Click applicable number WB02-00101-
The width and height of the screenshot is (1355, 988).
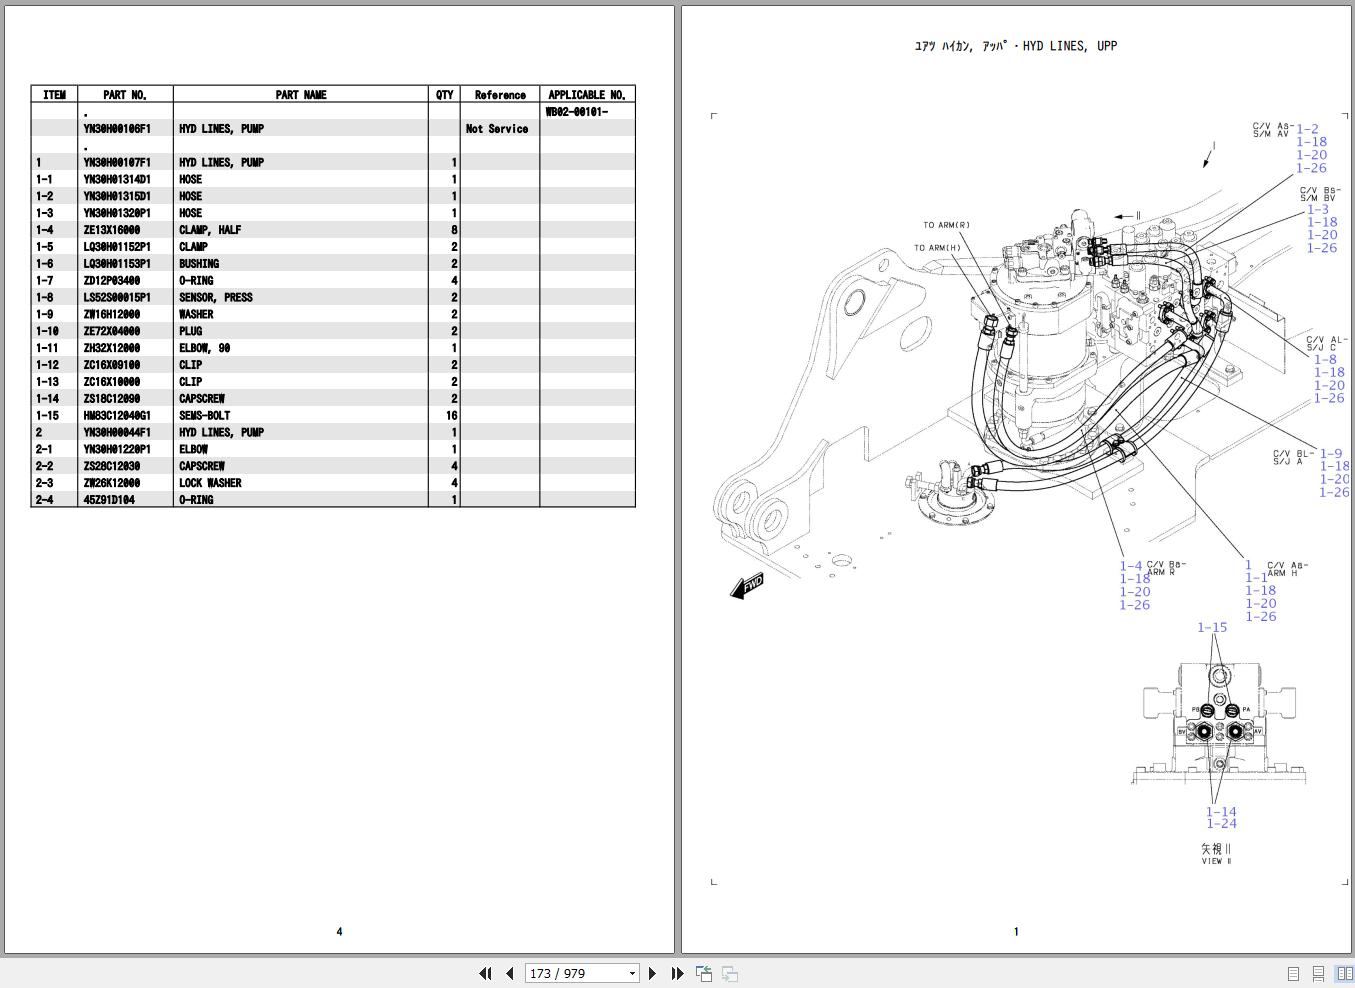577,112
